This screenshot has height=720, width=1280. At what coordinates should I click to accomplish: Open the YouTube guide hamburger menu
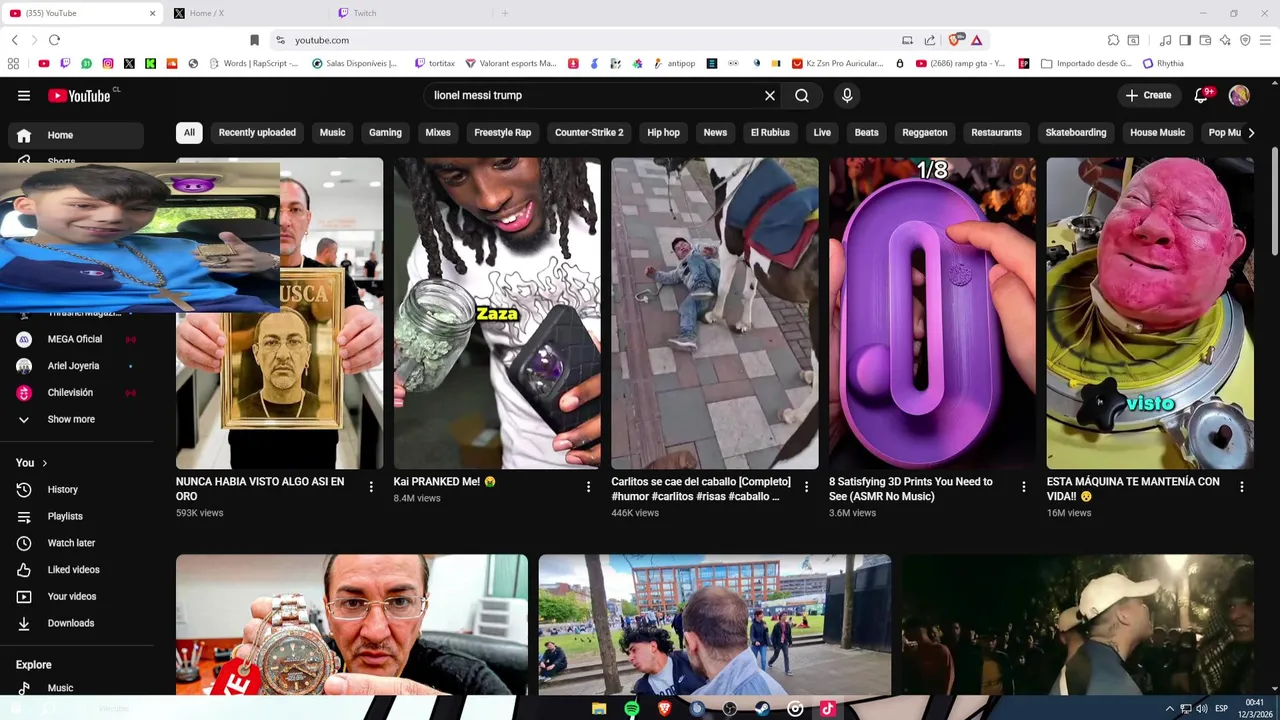(24, 96)
